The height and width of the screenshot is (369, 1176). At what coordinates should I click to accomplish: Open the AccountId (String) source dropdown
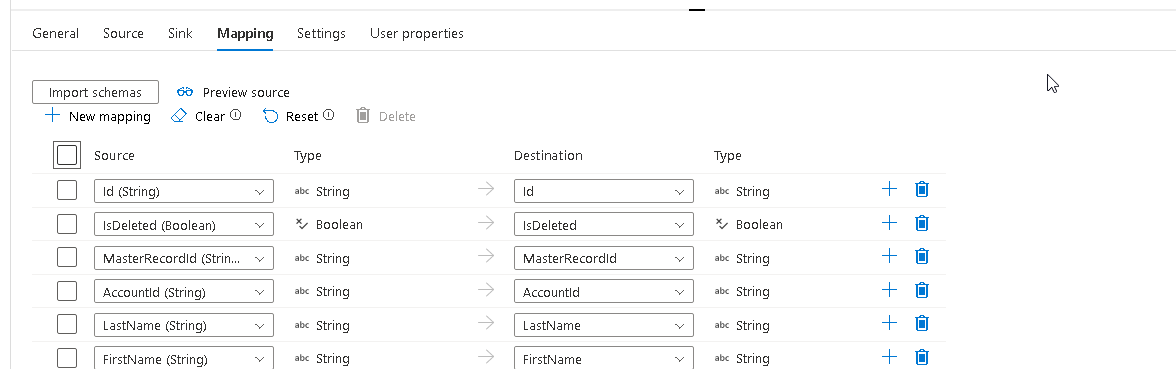tap(184, 292)
